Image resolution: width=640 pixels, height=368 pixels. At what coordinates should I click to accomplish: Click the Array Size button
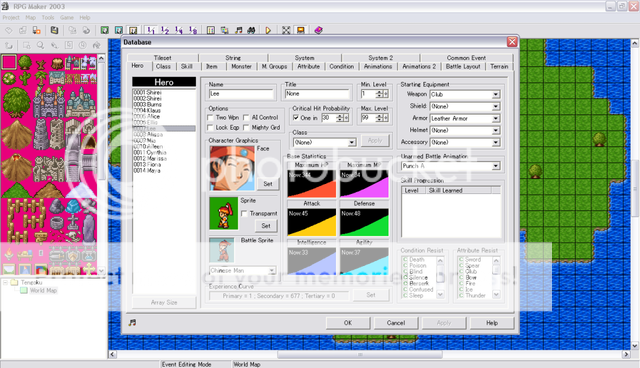164,302
